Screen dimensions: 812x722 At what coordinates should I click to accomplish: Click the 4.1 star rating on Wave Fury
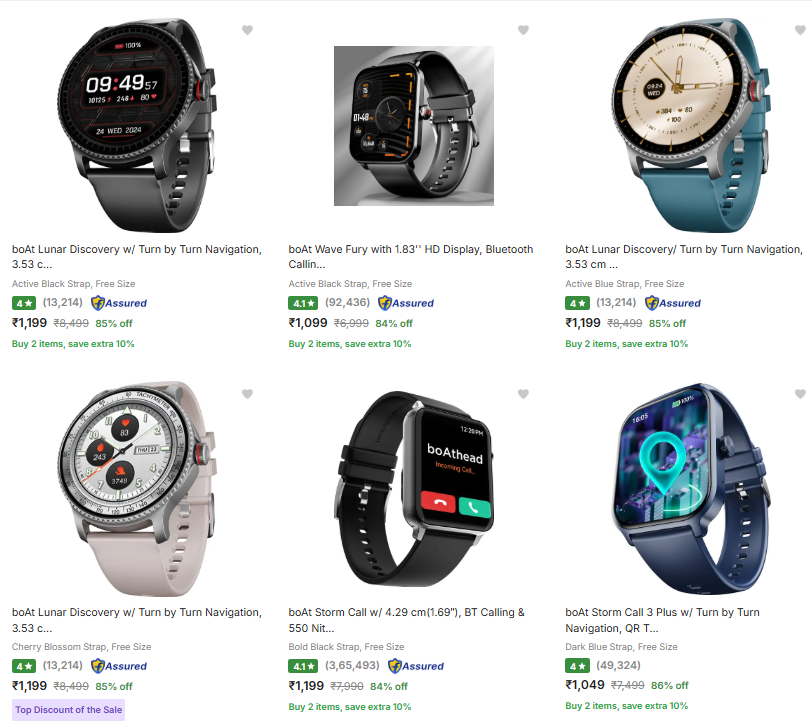pos(303,304)
